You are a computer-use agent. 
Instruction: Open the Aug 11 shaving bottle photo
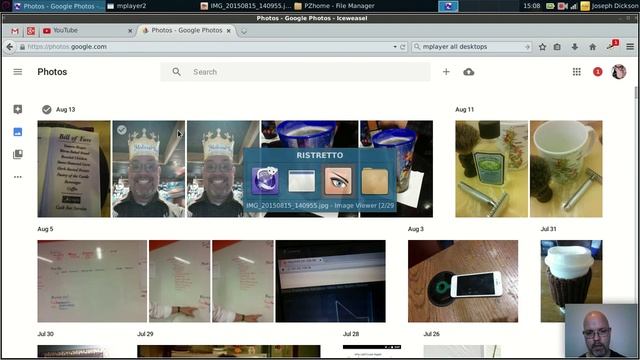click(x=491, y=169)
